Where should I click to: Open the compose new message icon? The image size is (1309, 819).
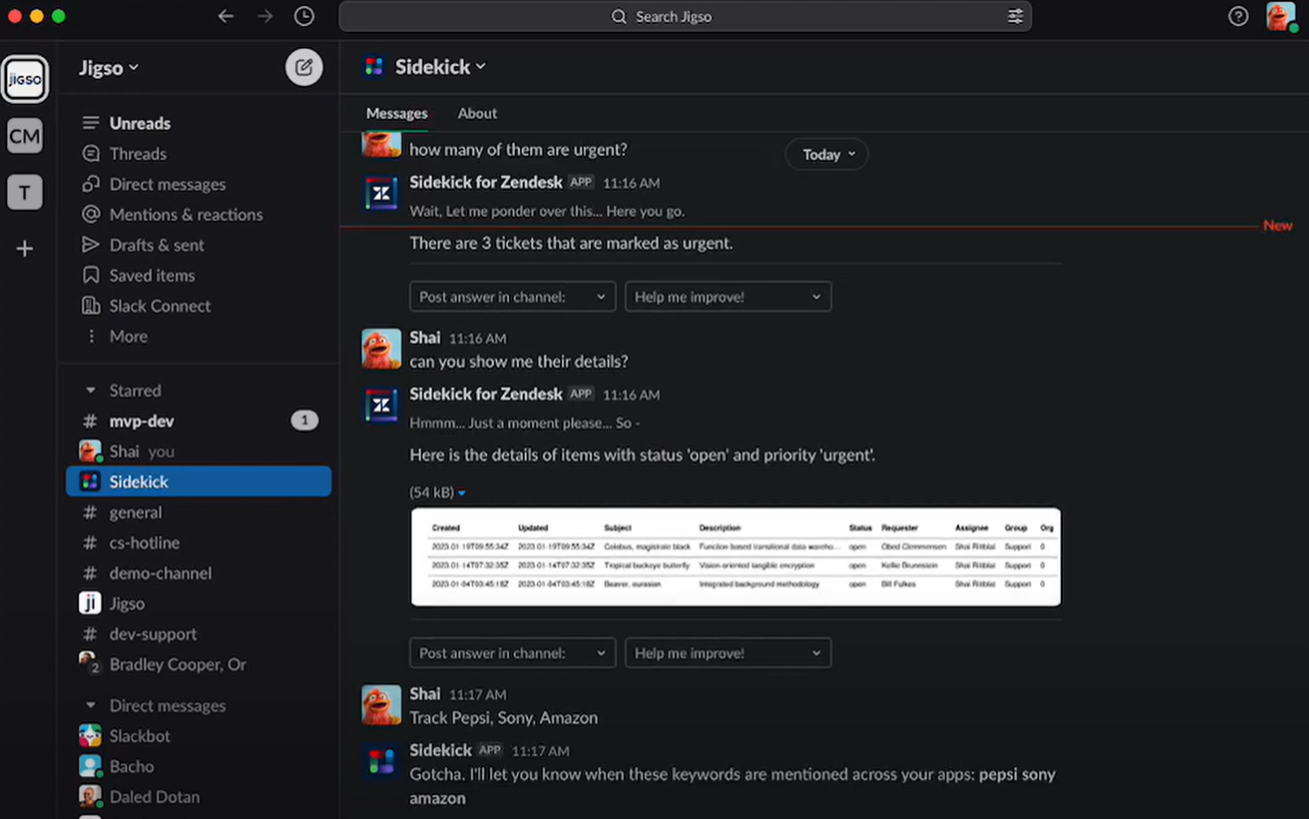pyautogui.click(x=304, y=67)
